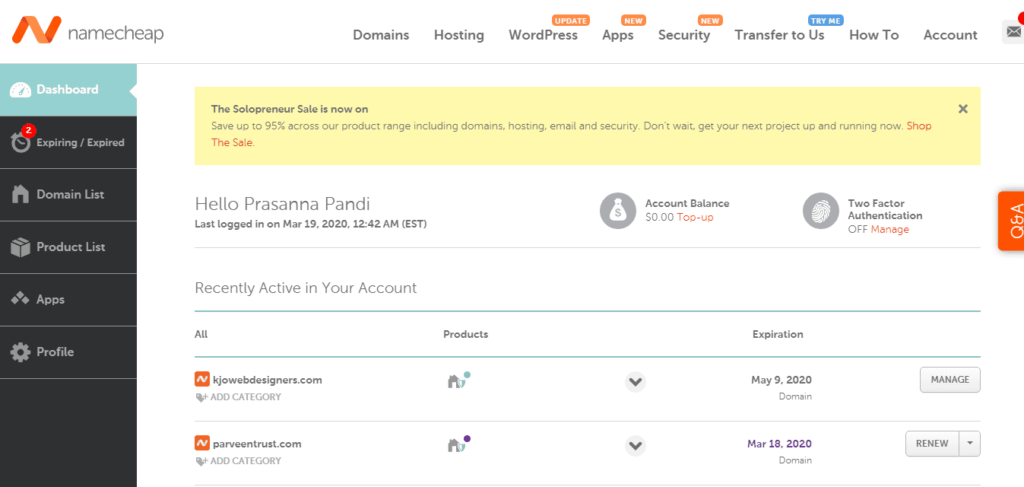Open the Hosting menu
This screenshot has width=1024, height=487.
(459, 35)
